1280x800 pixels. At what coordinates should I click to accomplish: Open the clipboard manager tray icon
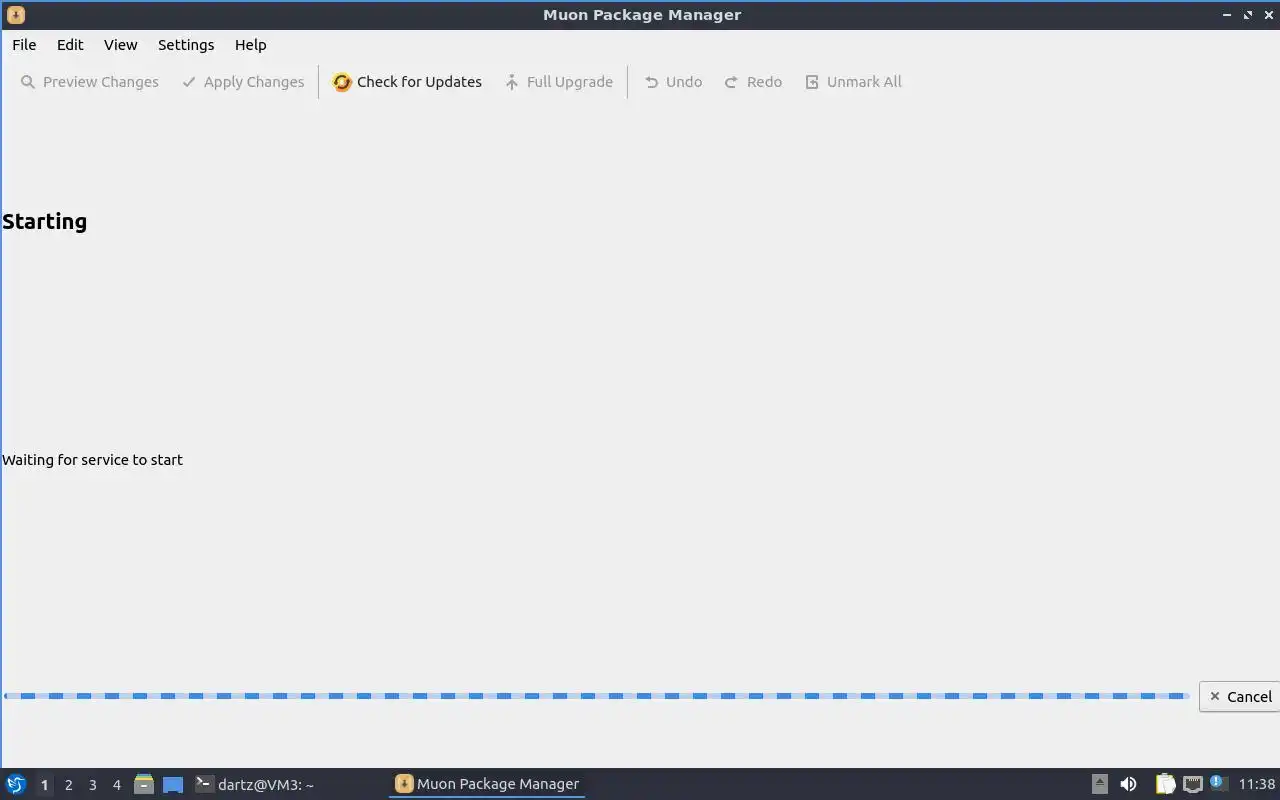[x=1165, y=784]
